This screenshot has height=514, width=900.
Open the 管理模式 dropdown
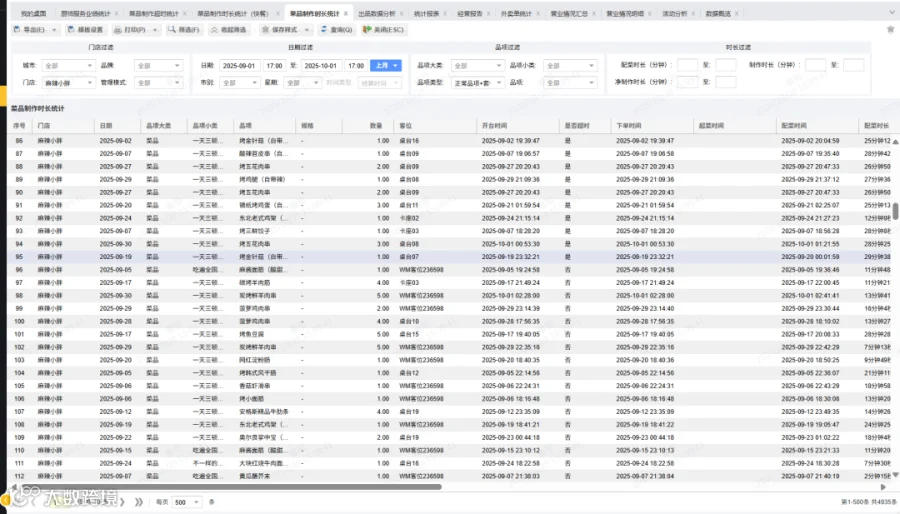(x=158, y=83)
